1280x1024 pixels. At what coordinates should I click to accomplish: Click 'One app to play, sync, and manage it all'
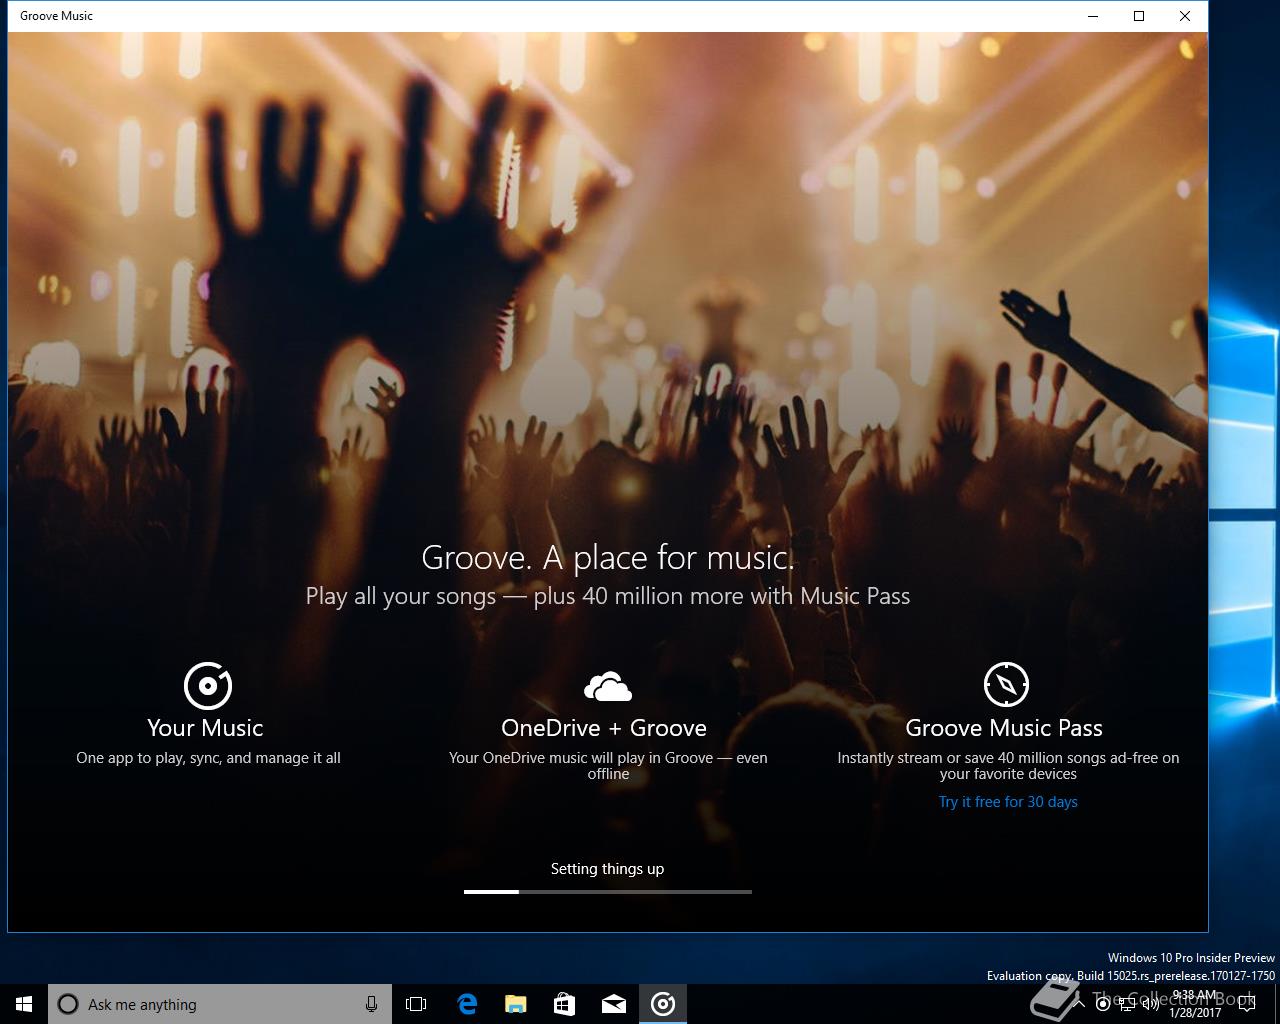coord(208,758)
